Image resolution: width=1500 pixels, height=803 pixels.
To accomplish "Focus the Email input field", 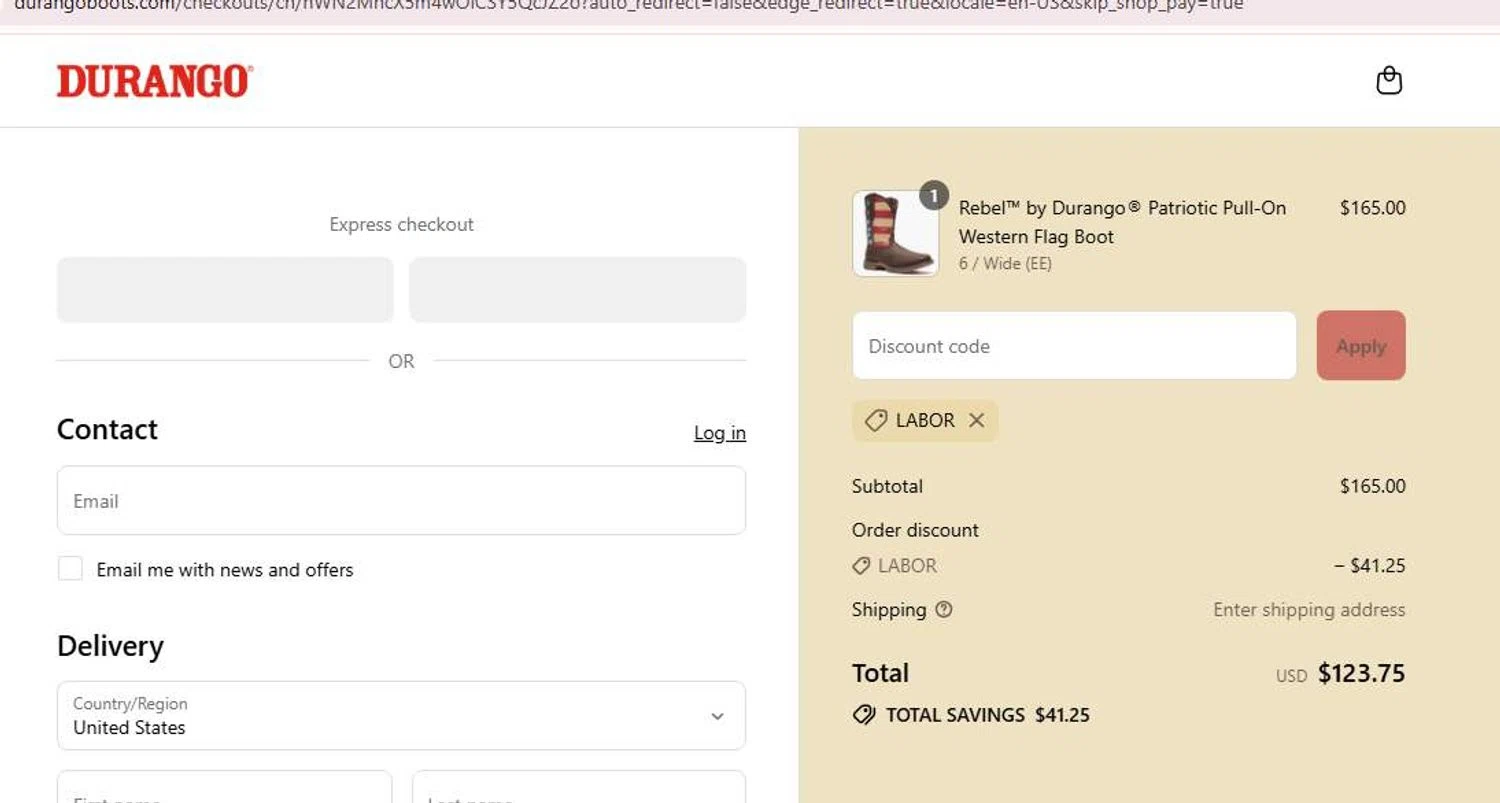I will pyautogui.click(x=401, y=500).
